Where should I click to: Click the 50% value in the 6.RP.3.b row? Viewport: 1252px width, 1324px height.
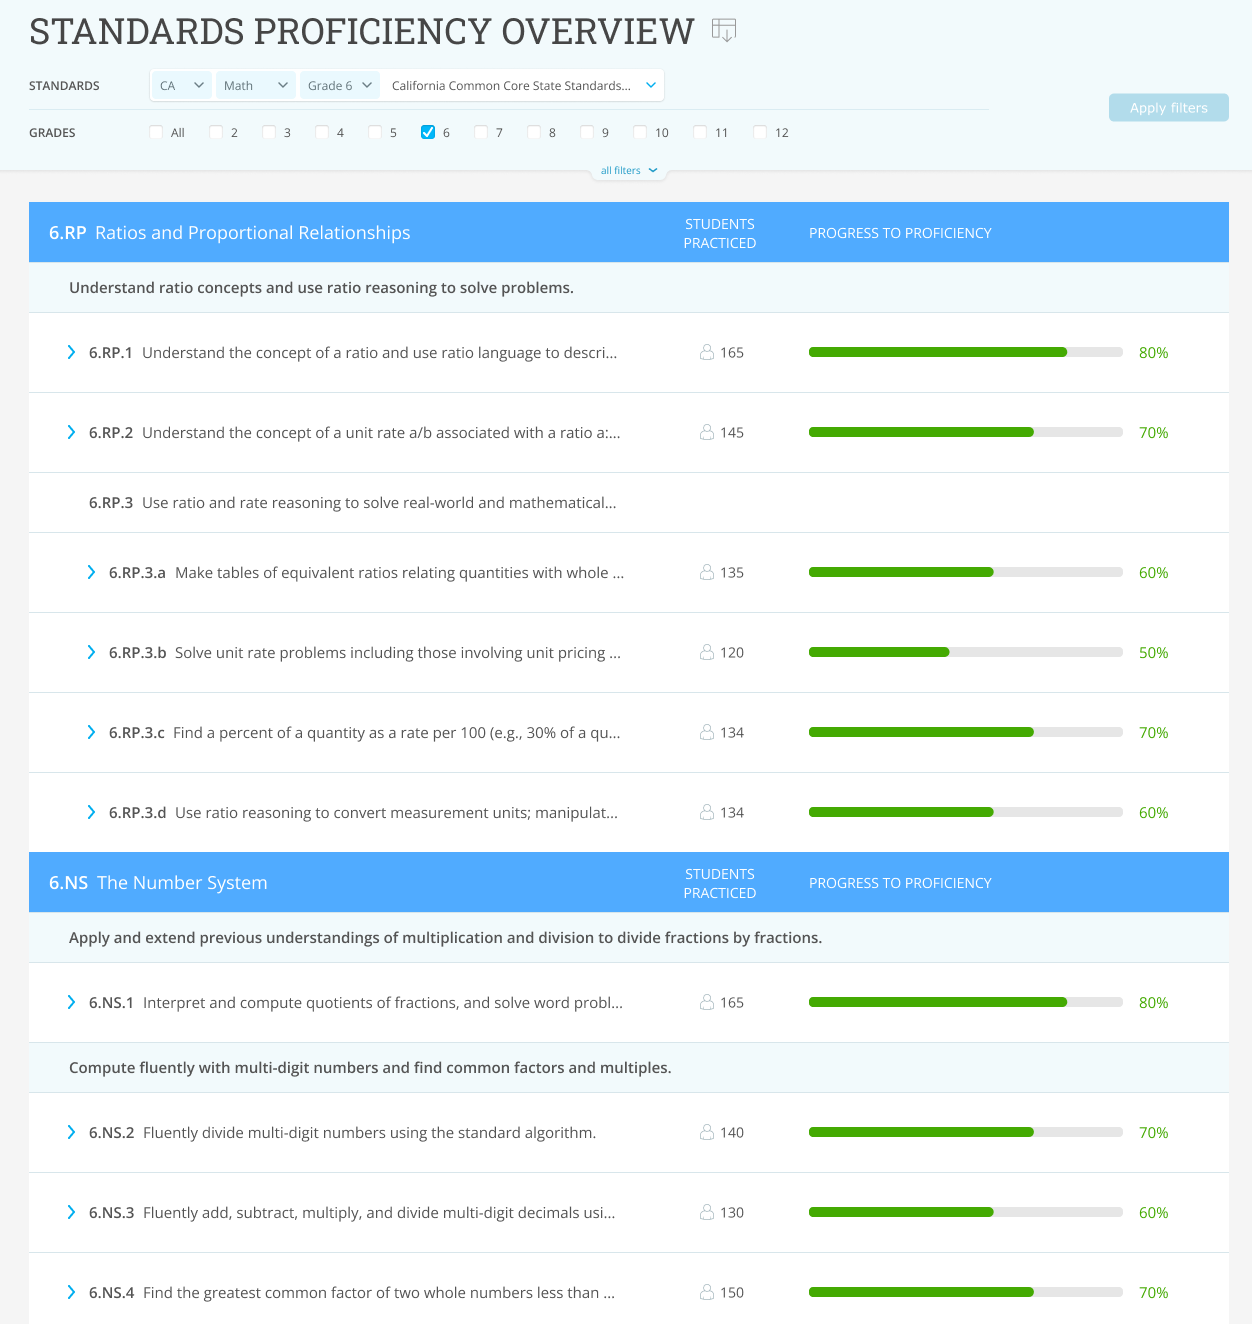coord(1153,652)
